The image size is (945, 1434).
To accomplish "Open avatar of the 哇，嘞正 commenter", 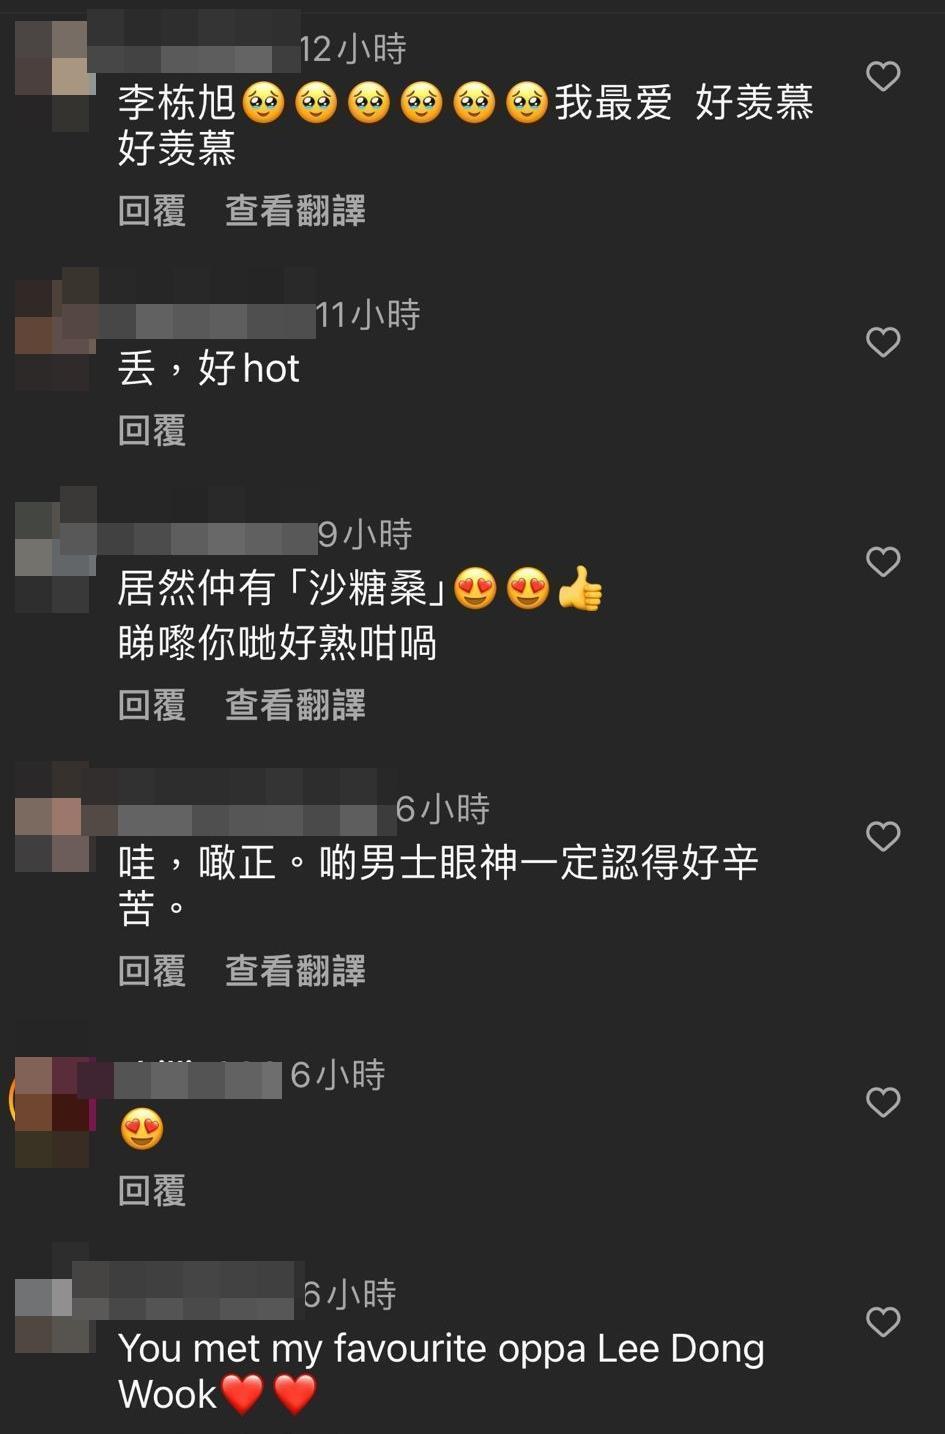I will tap(52, 827).
